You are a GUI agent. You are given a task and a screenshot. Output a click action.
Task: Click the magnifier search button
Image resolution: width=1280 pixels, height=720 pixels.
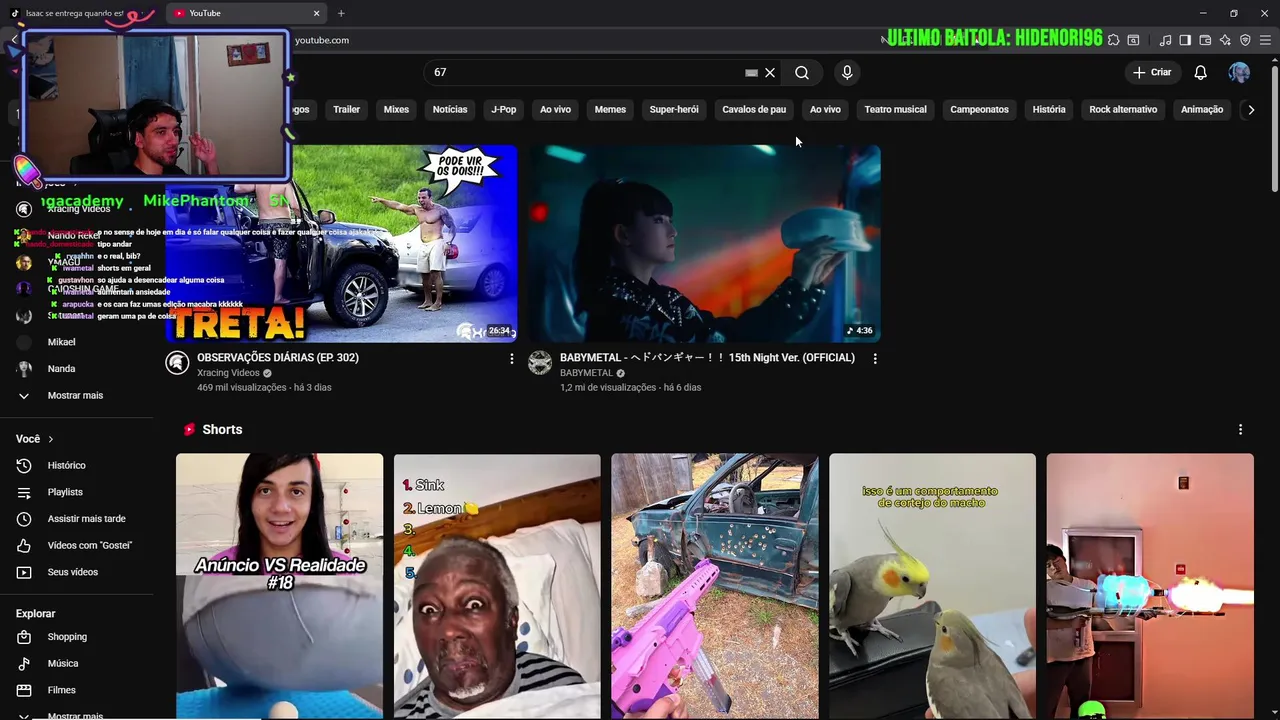pos(802,72)
